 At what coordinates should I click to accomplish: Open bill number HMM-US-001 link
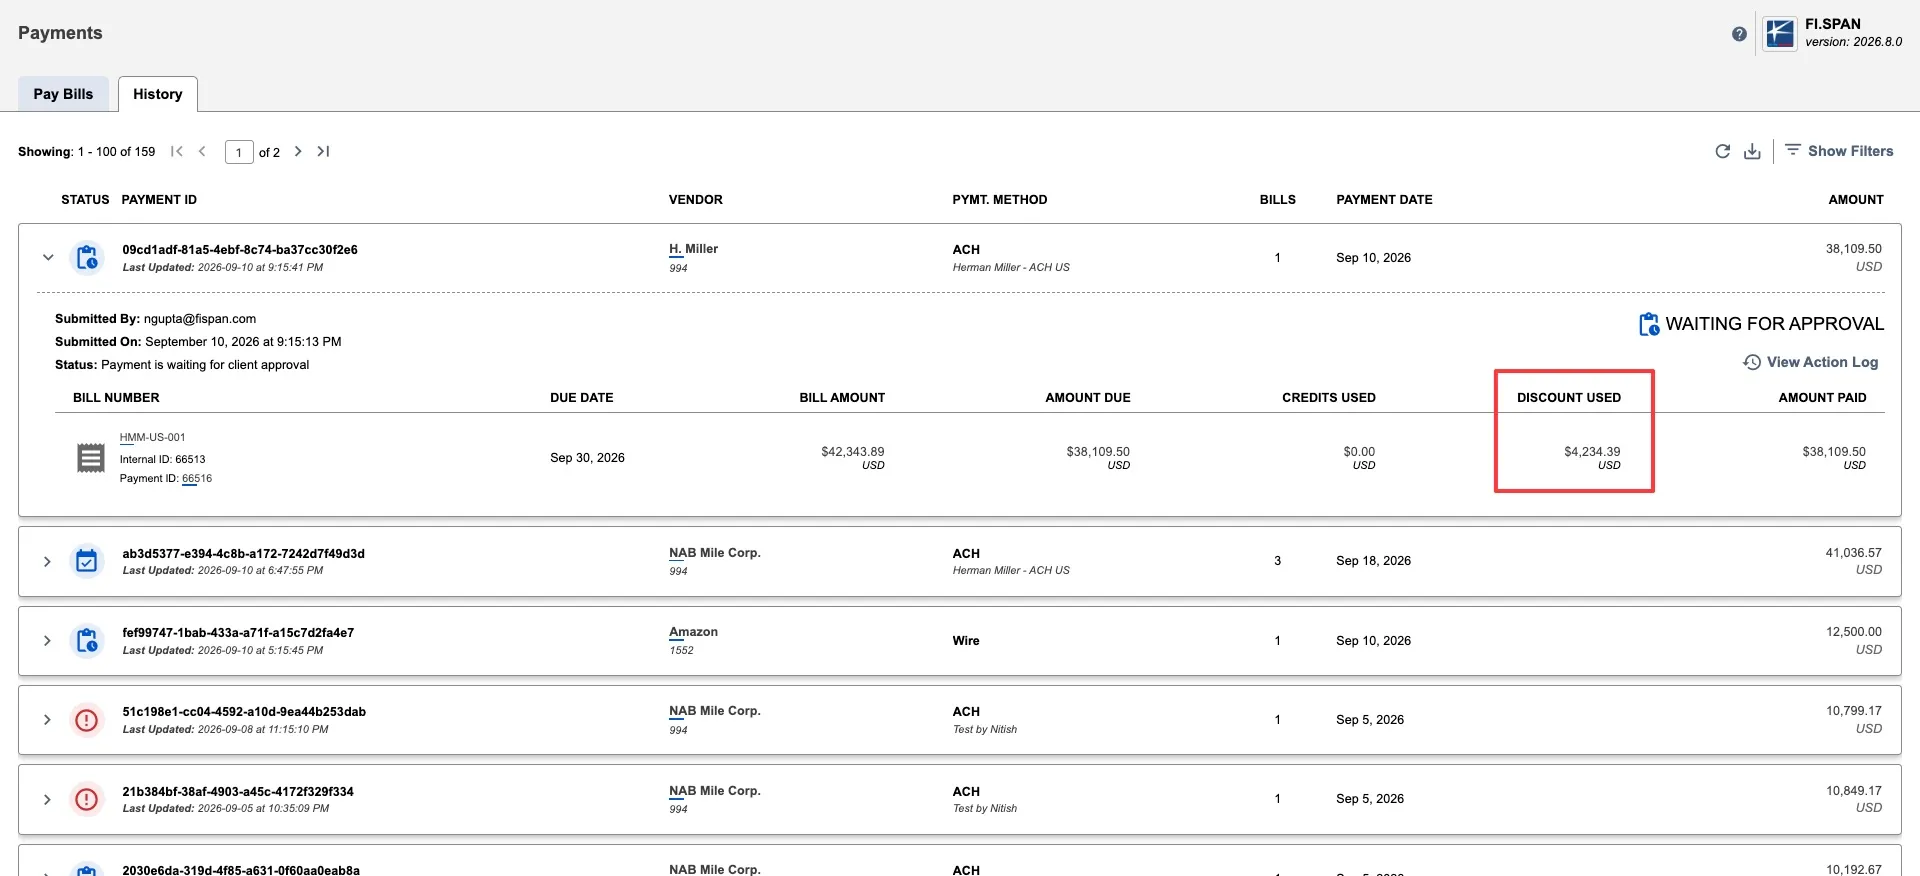152,437
